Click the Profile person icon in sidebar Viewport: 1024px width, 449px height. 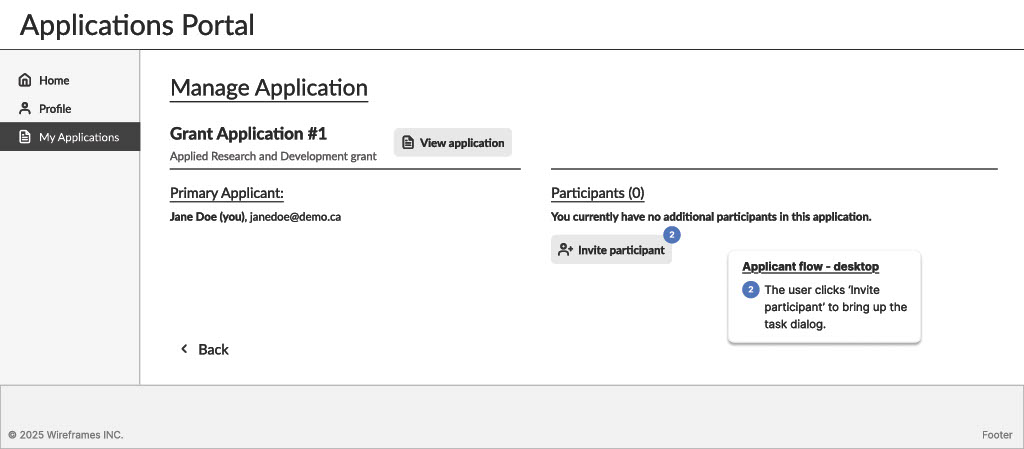point(25,108)
